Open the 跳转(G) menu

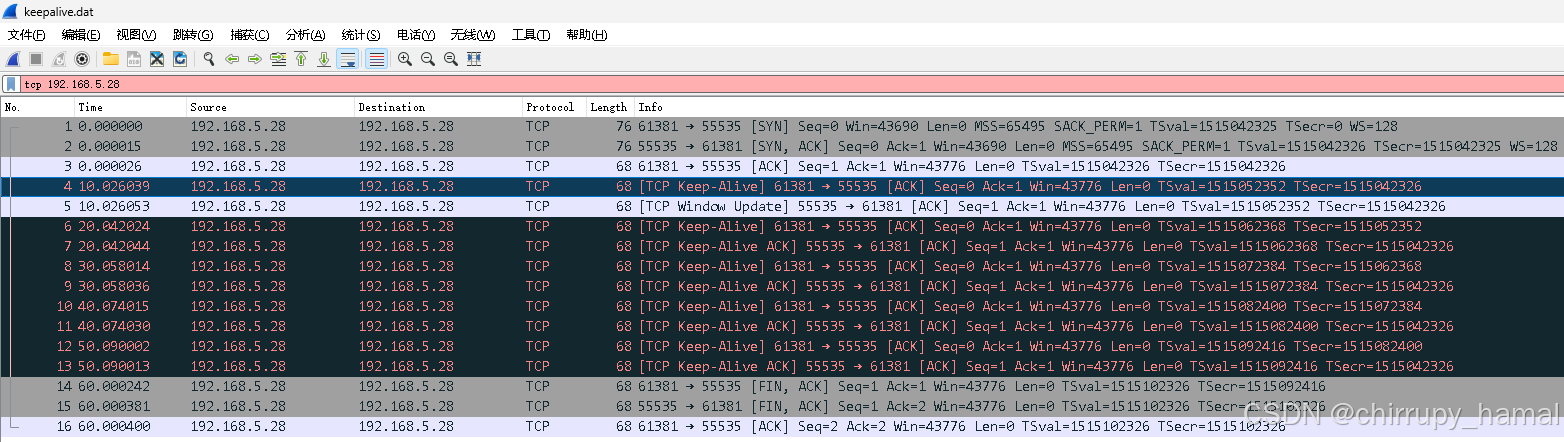[x=193, y=35]
